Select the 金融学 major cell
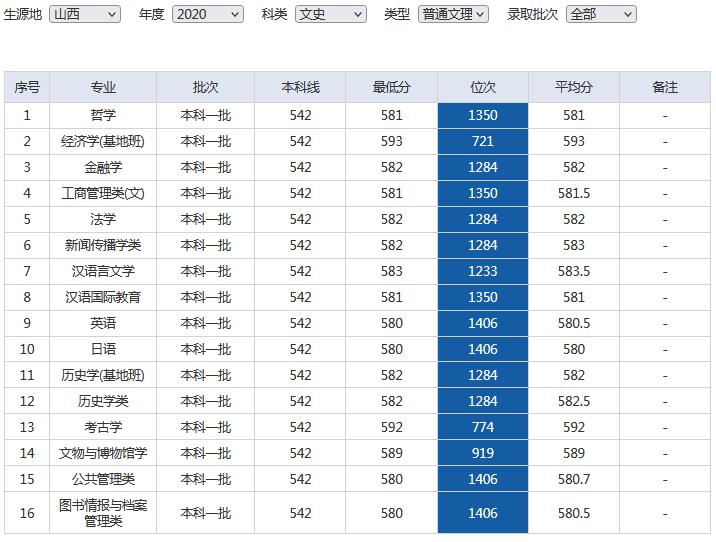 (x=103, y=168)
